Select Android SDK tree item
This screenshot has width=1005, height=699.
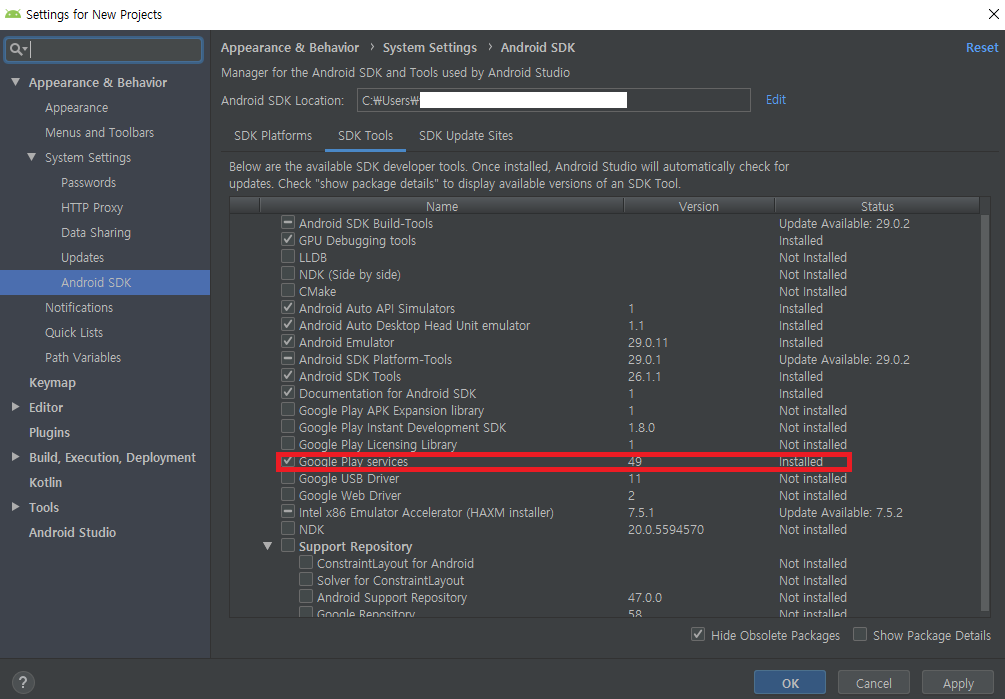(x=105, y=283)
